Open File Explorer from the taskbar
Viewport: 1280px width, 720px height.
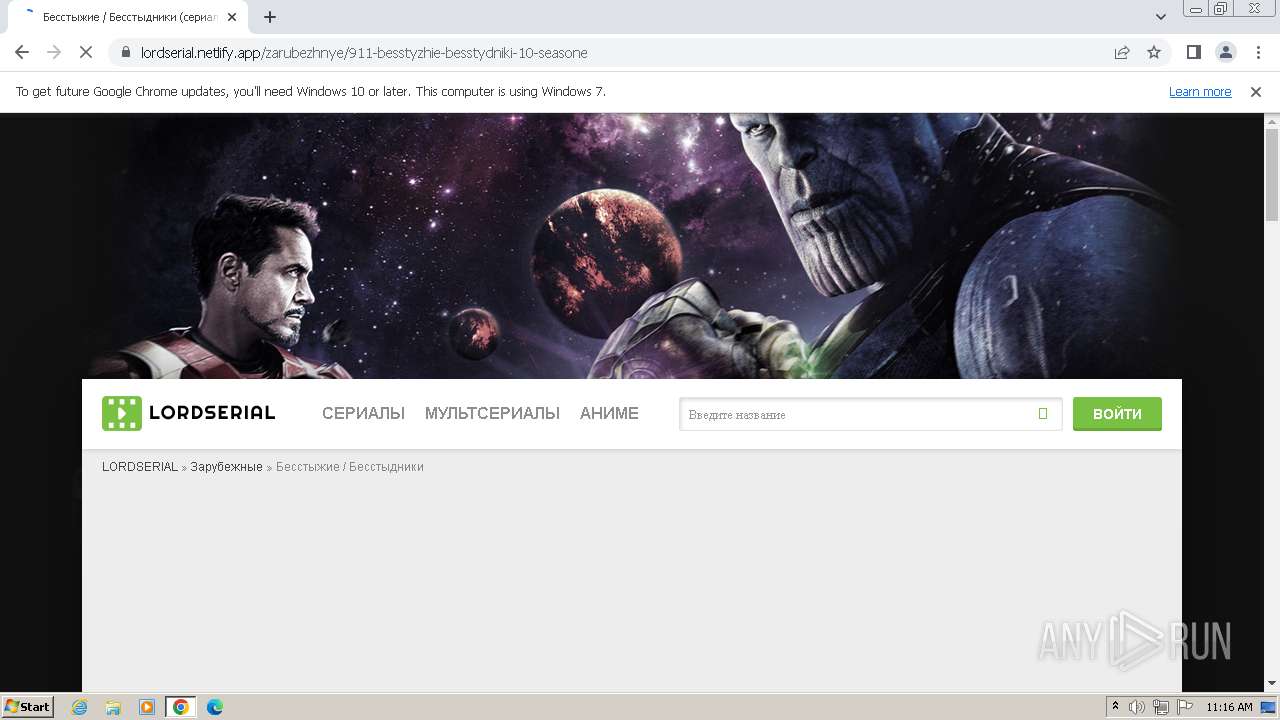point(113,707)
